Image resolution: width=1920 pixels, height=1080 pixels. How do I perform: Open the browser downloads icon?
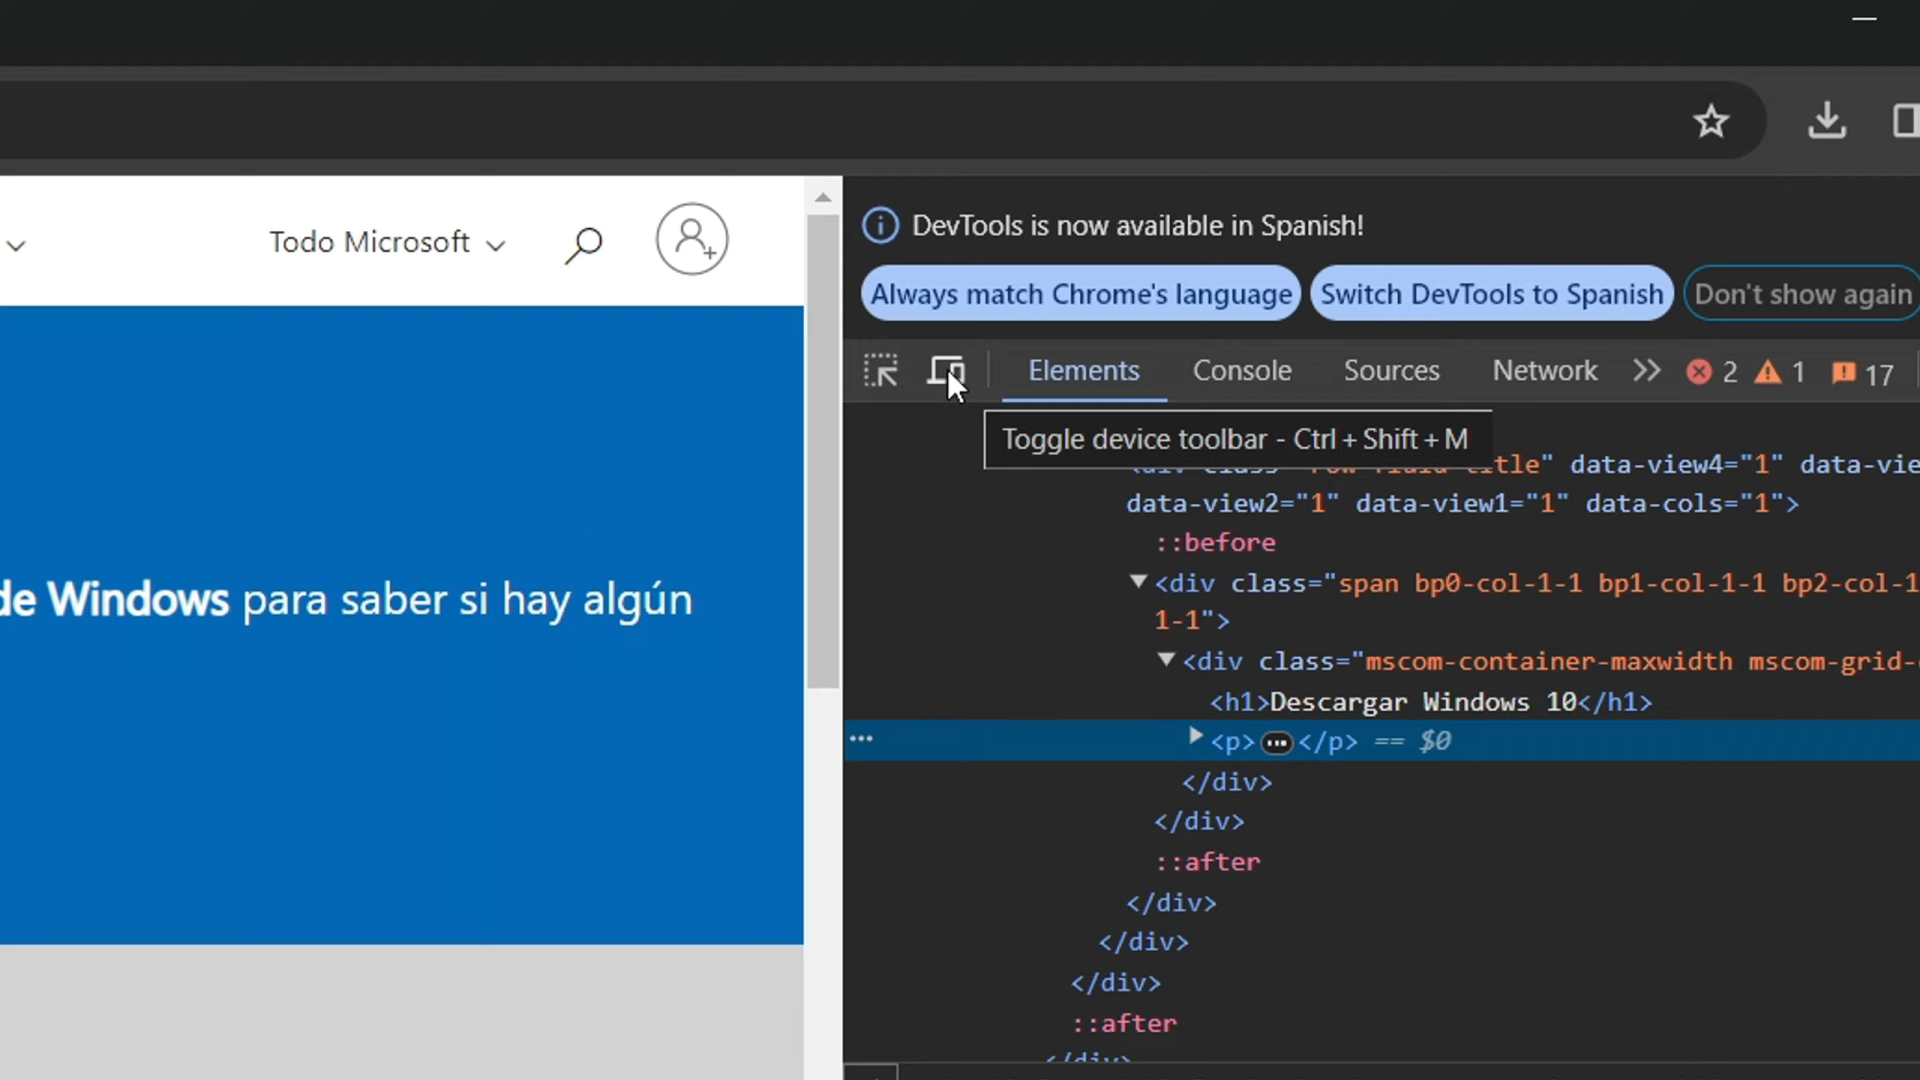click(1826, 121)
